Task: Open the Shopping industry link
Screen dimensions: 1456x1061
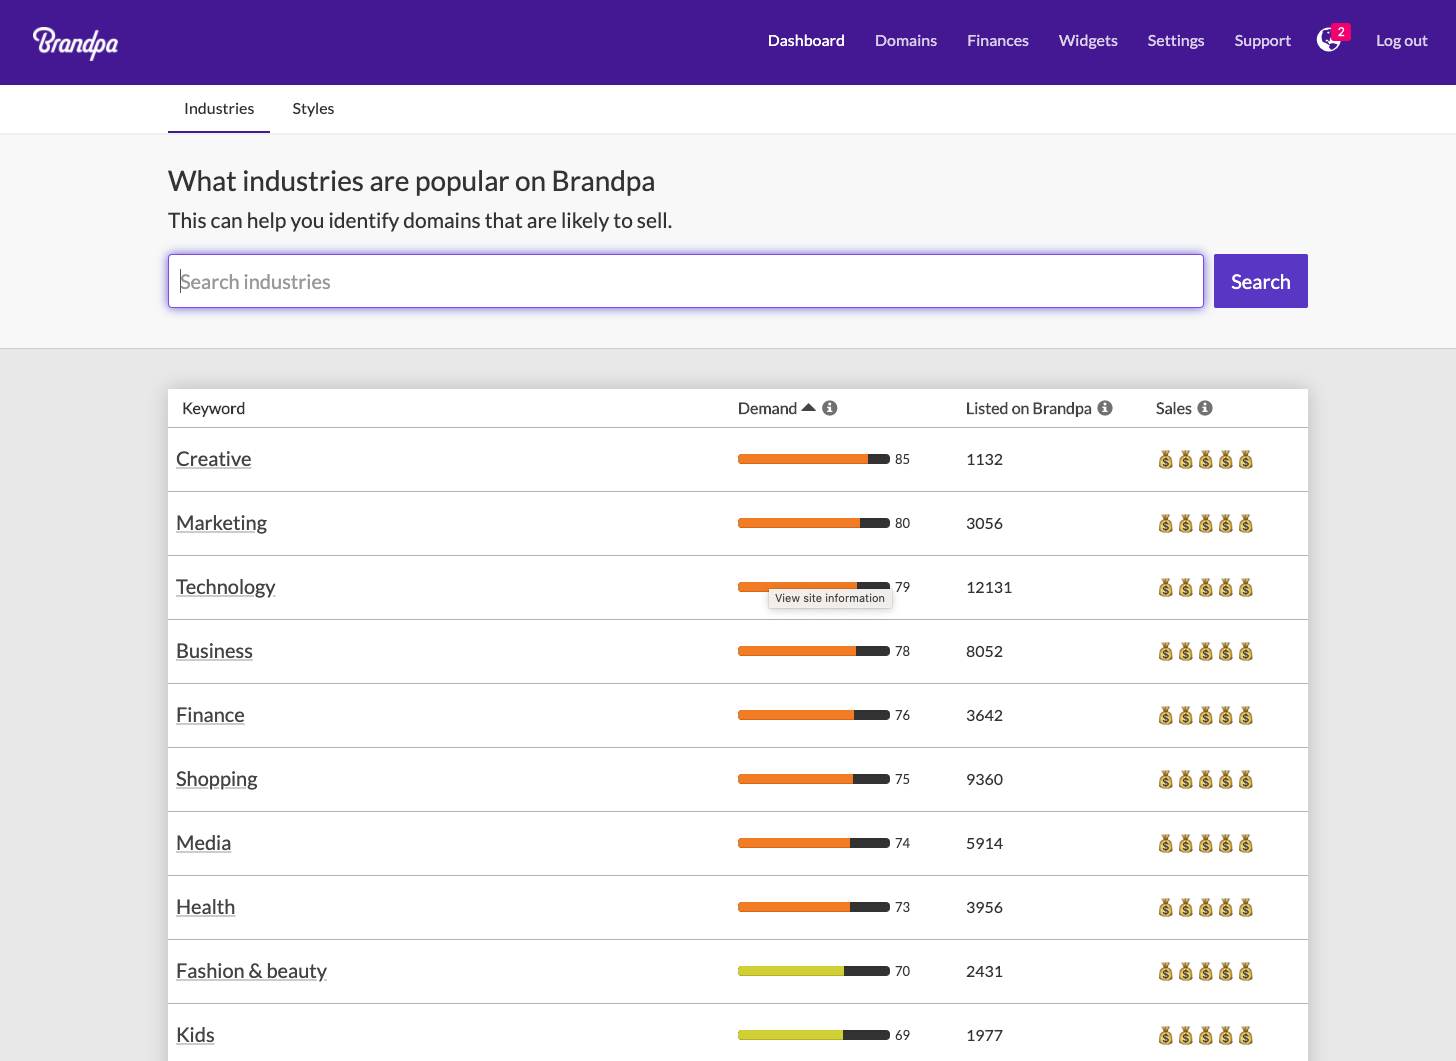Action: (x=217, y=779)
